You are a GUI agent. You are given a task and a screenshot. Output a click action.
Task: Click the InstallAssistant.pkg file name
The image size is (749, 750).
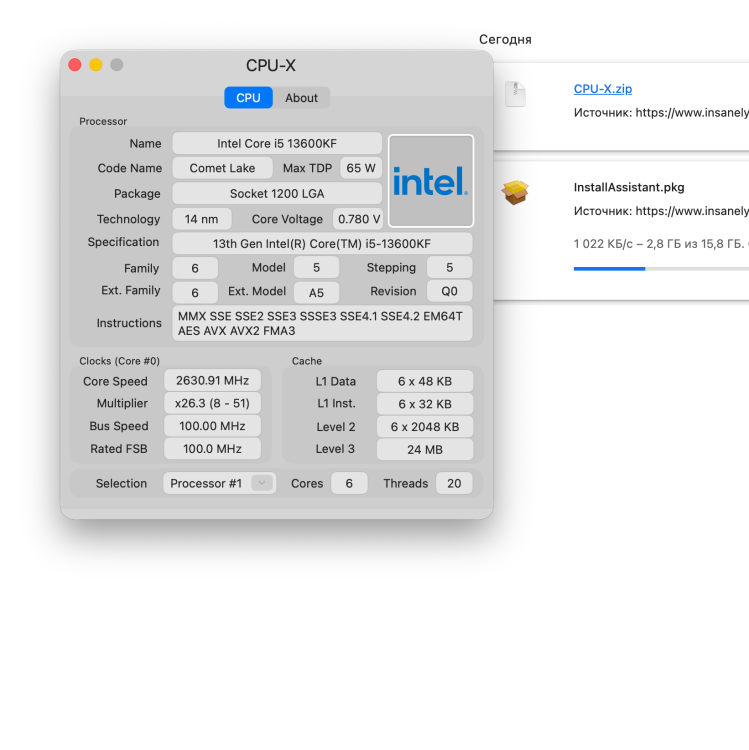click(628, 187)
